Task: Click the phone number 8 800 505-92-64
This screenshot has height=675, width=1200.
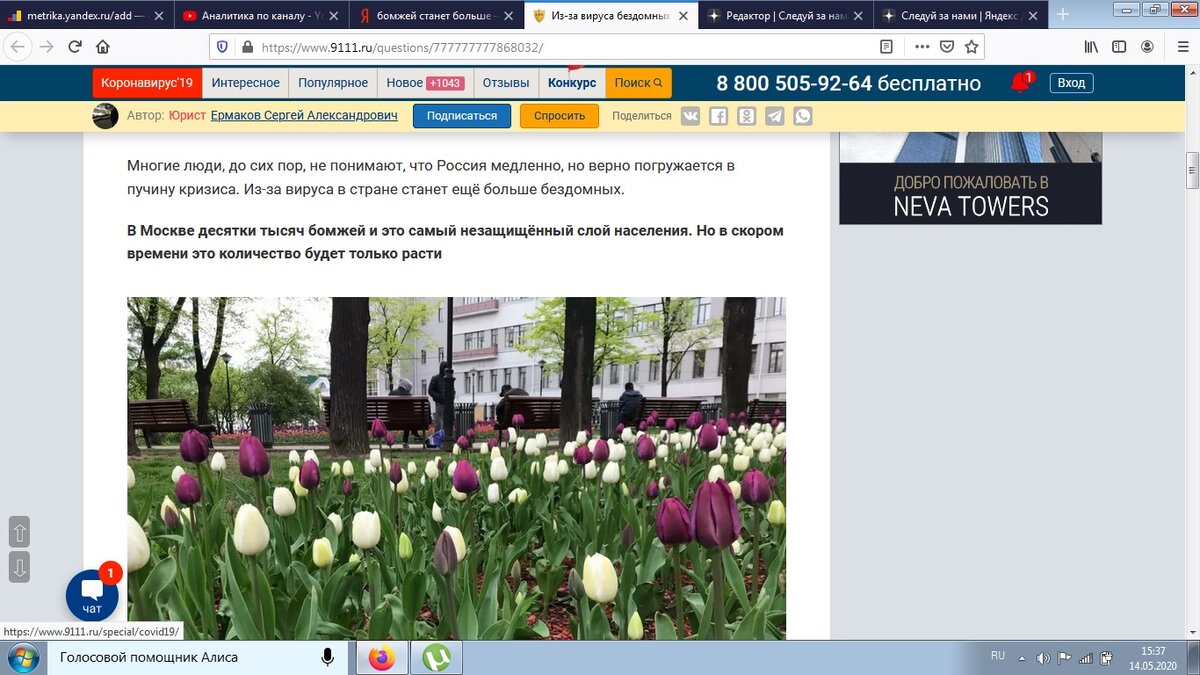Action: [x=794, y=84]
